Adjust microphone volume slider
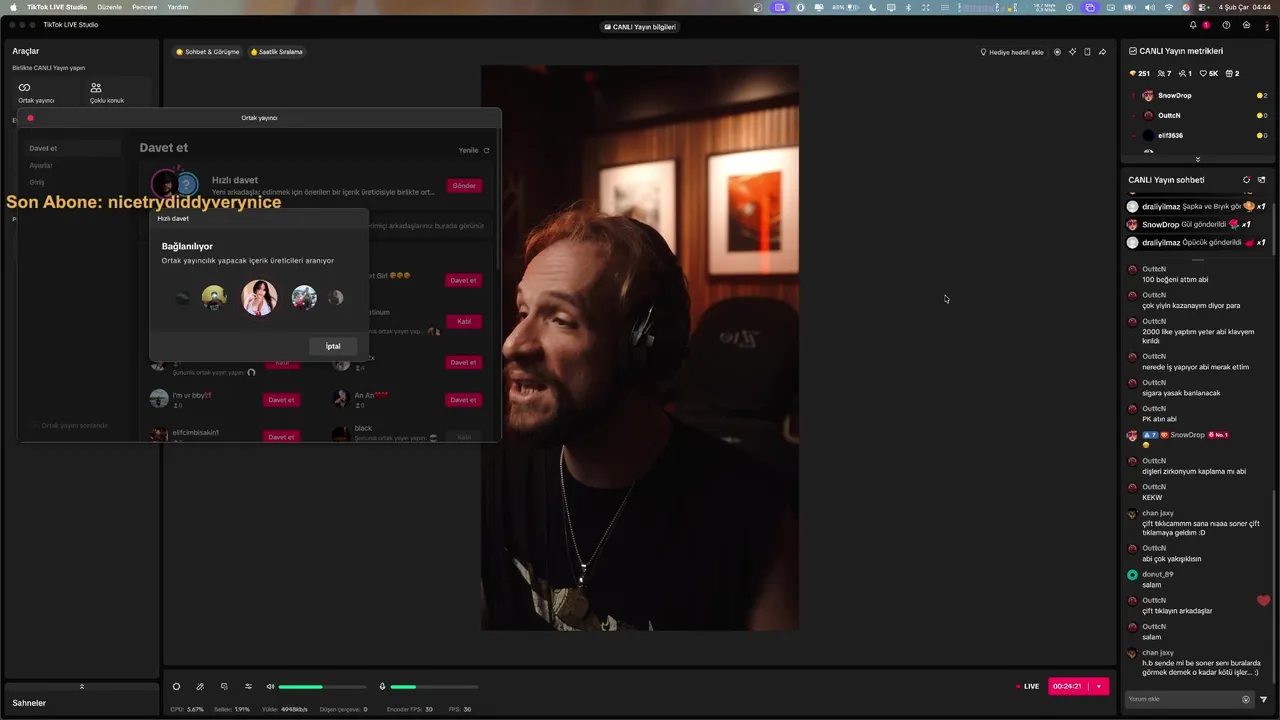The image size is (1280, 720). point(434,687)
